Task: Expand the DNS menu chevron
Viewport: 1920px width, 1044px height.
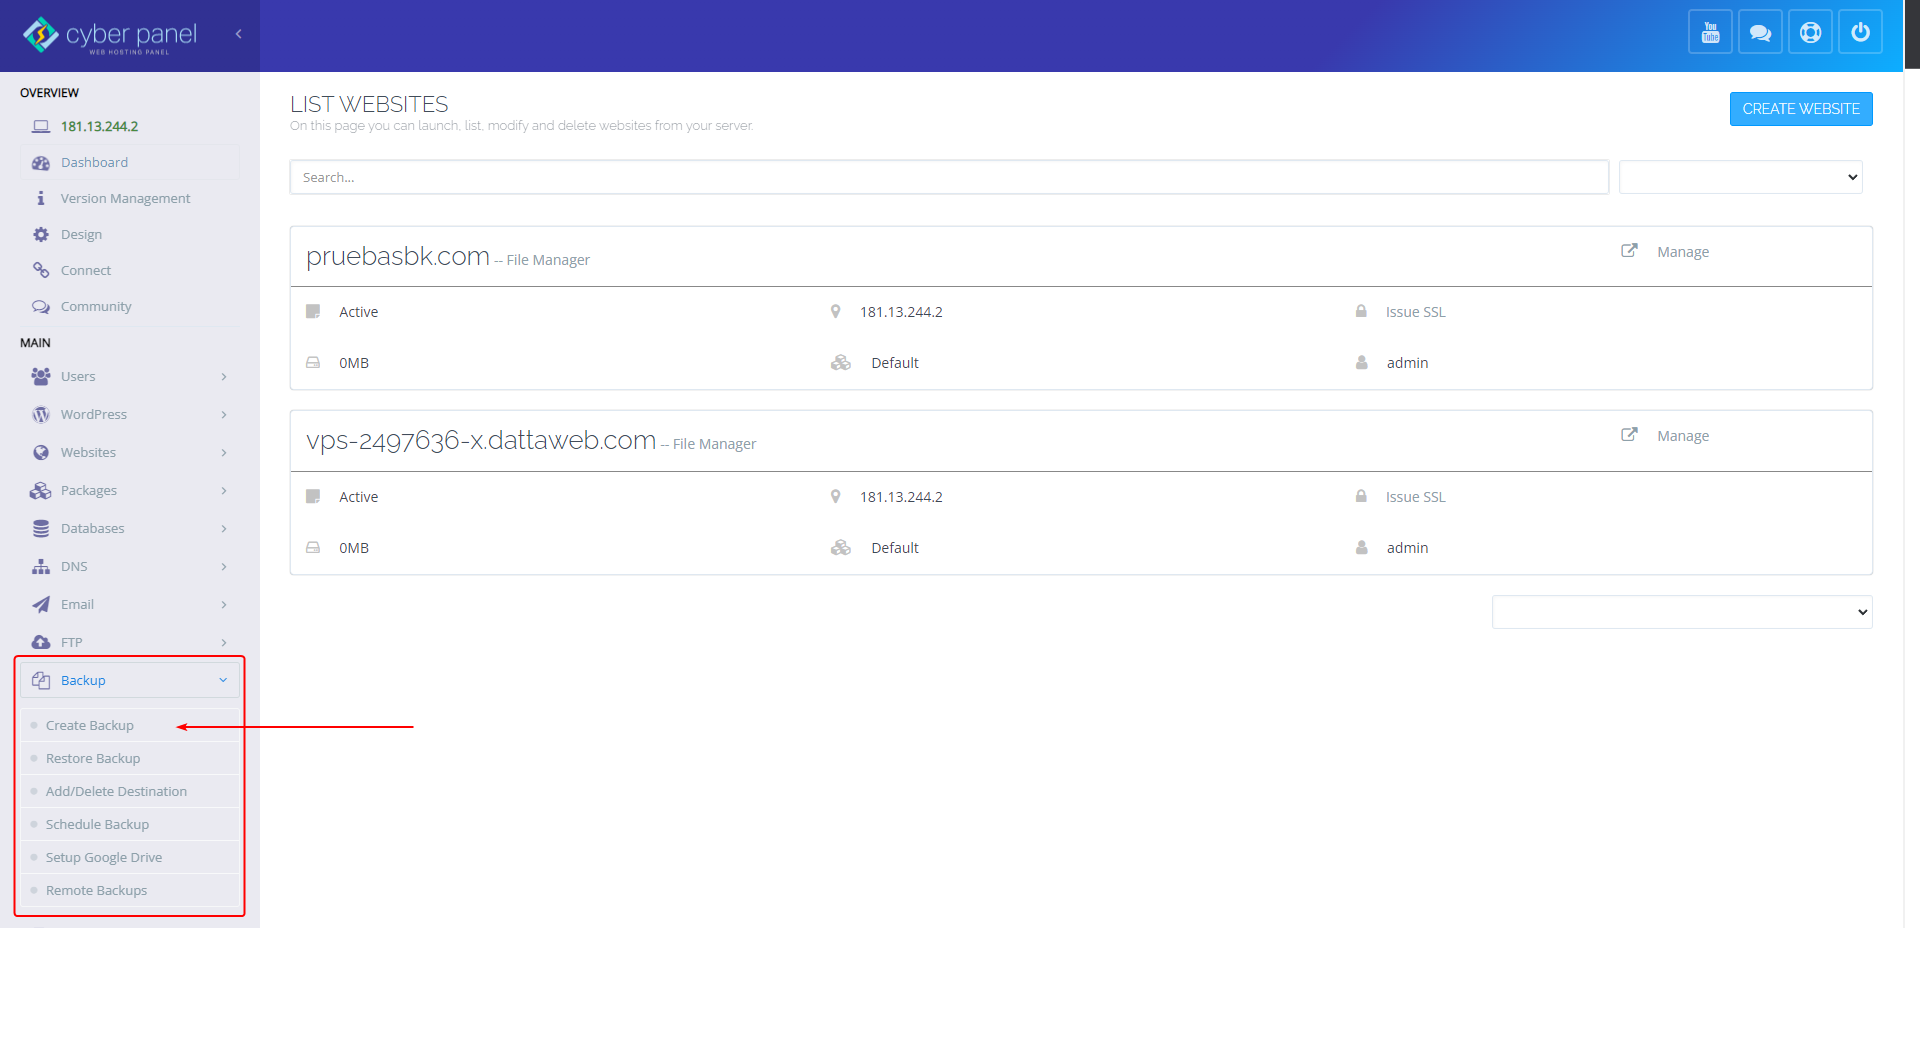Action: tap(224, 567)
